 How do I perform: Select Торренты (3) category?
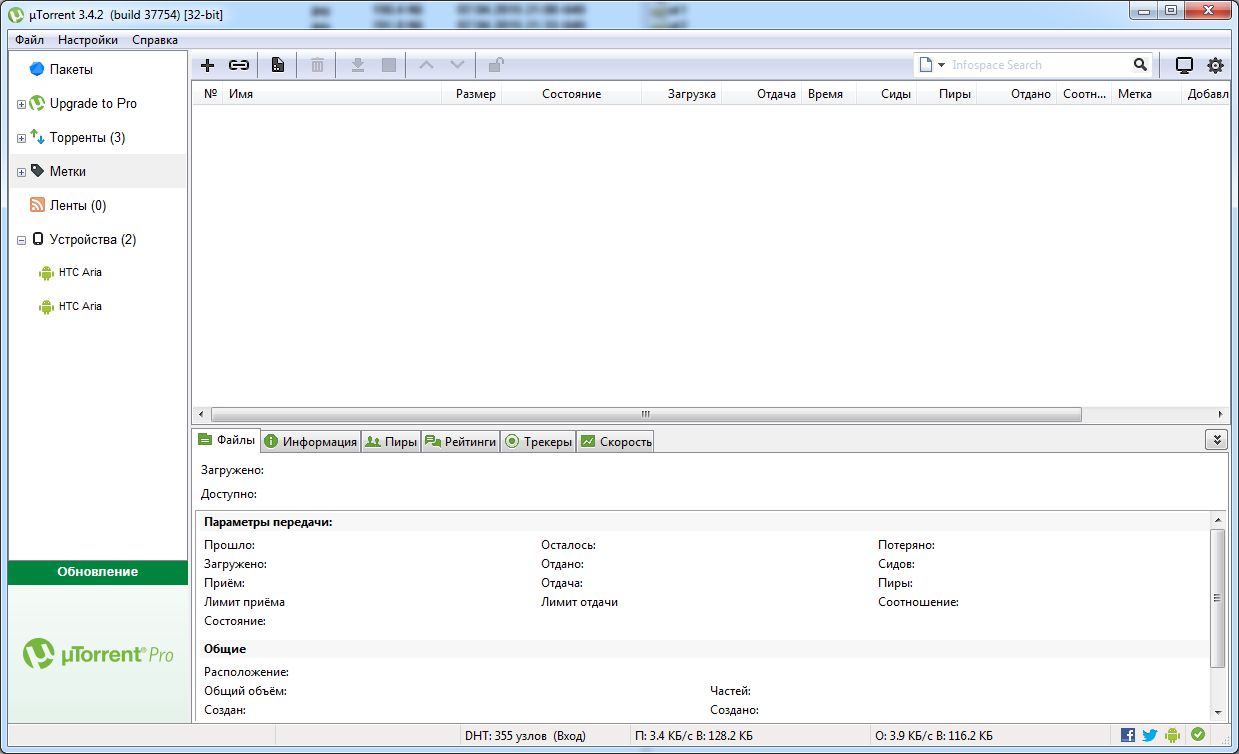pyautogui.click(x=98, y=137)
